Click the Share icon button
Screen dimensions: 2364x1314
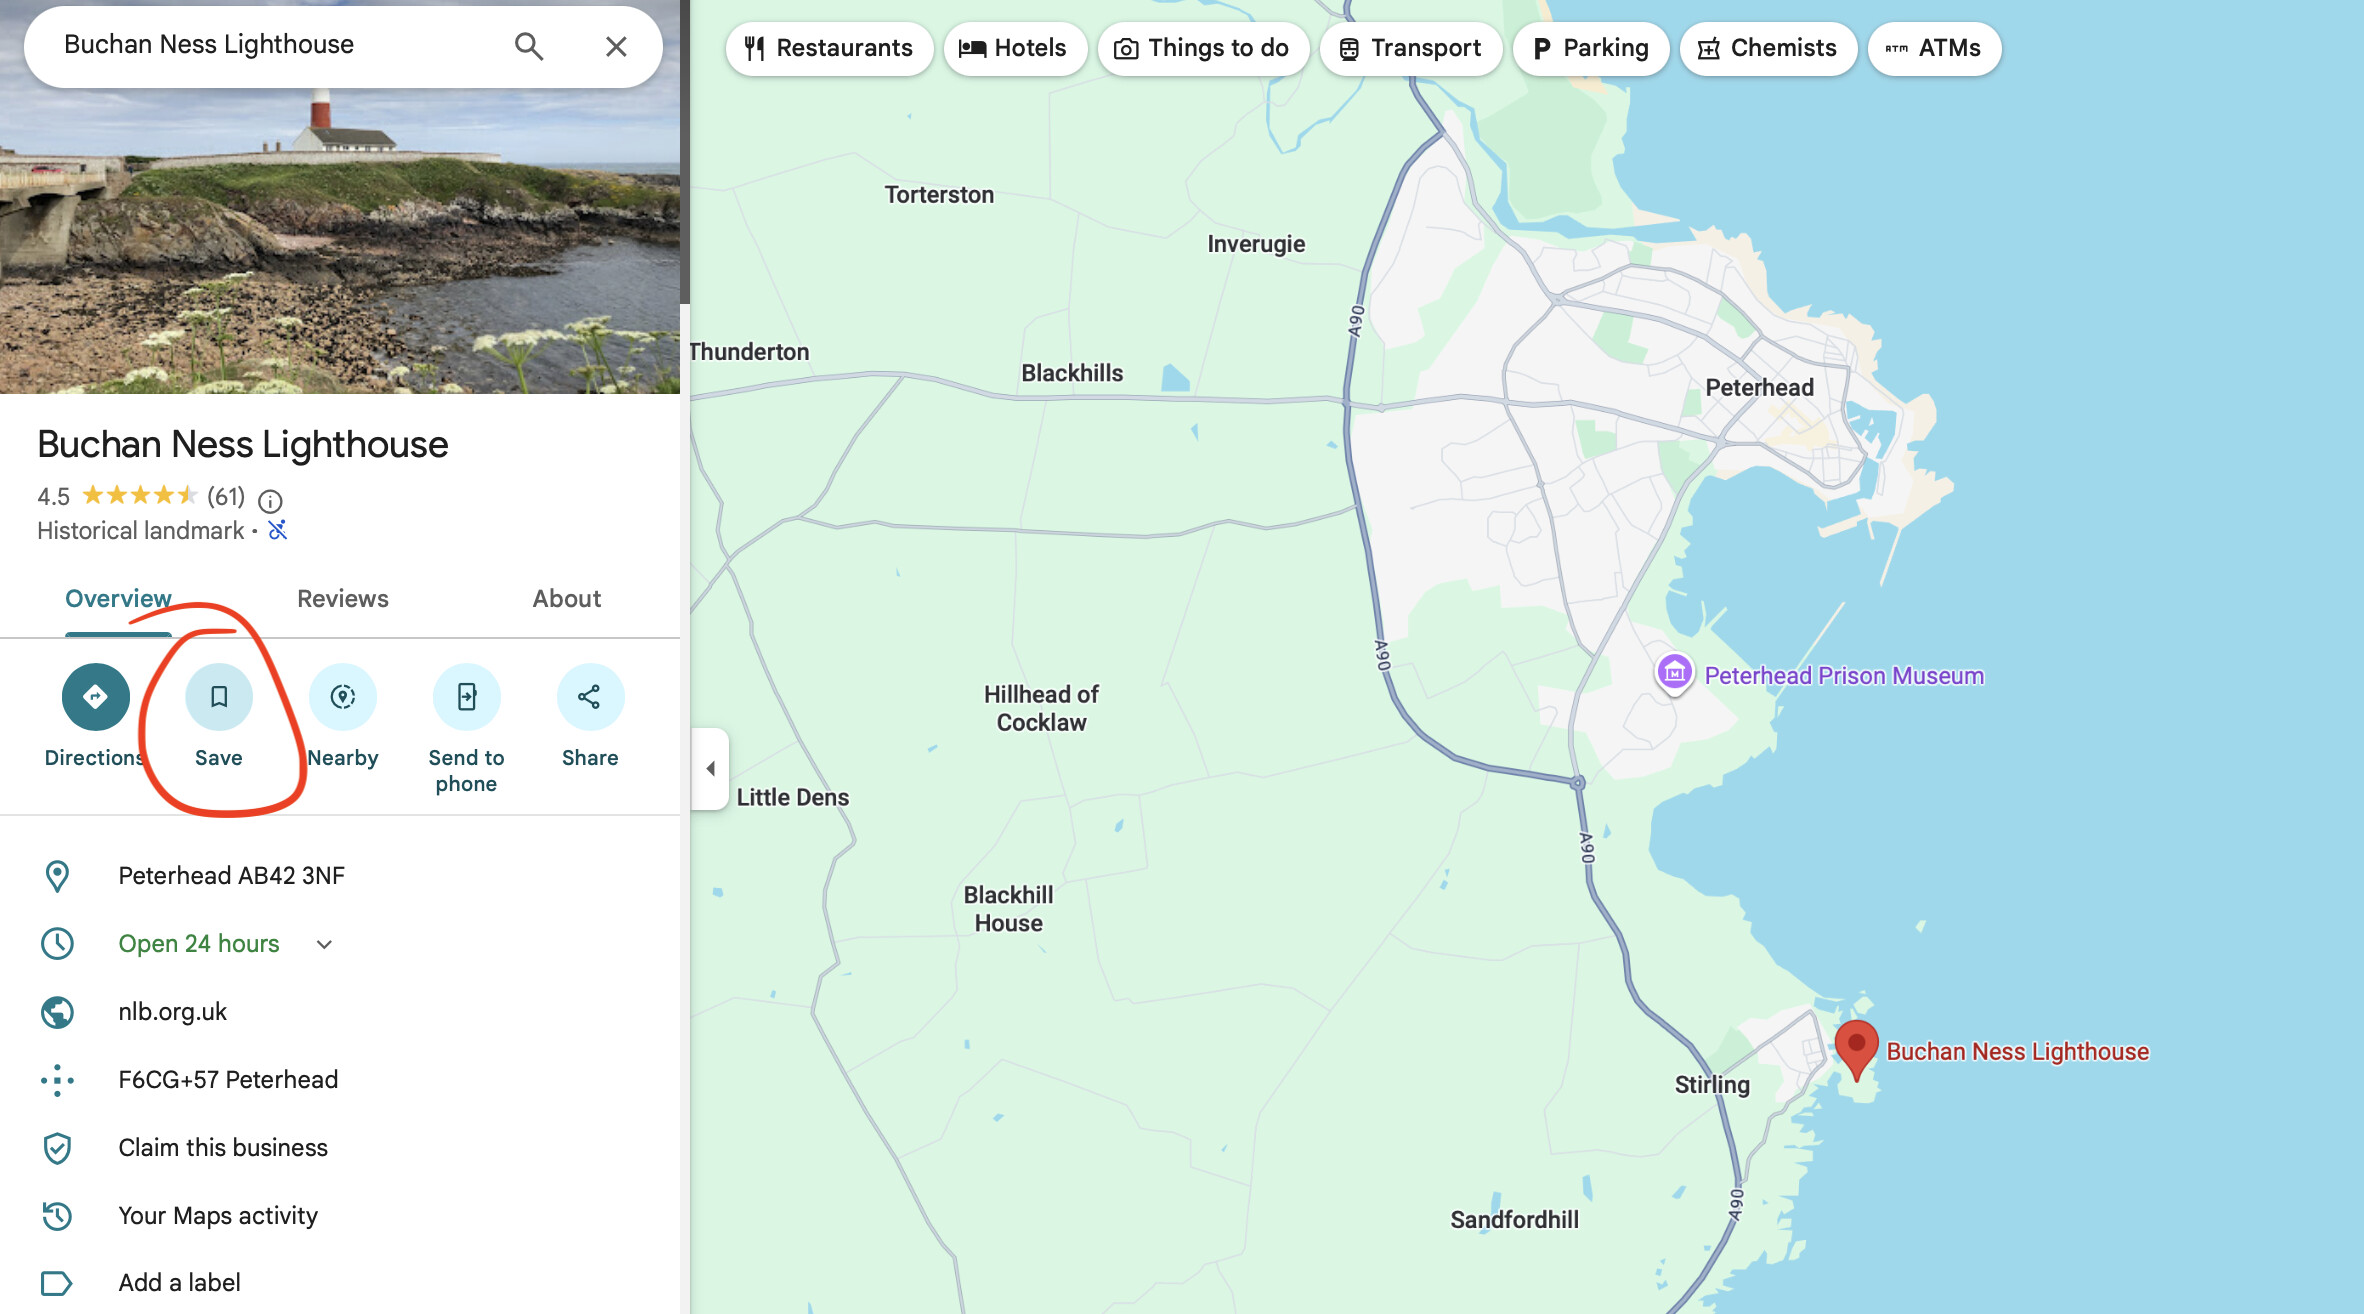point(590,697)
